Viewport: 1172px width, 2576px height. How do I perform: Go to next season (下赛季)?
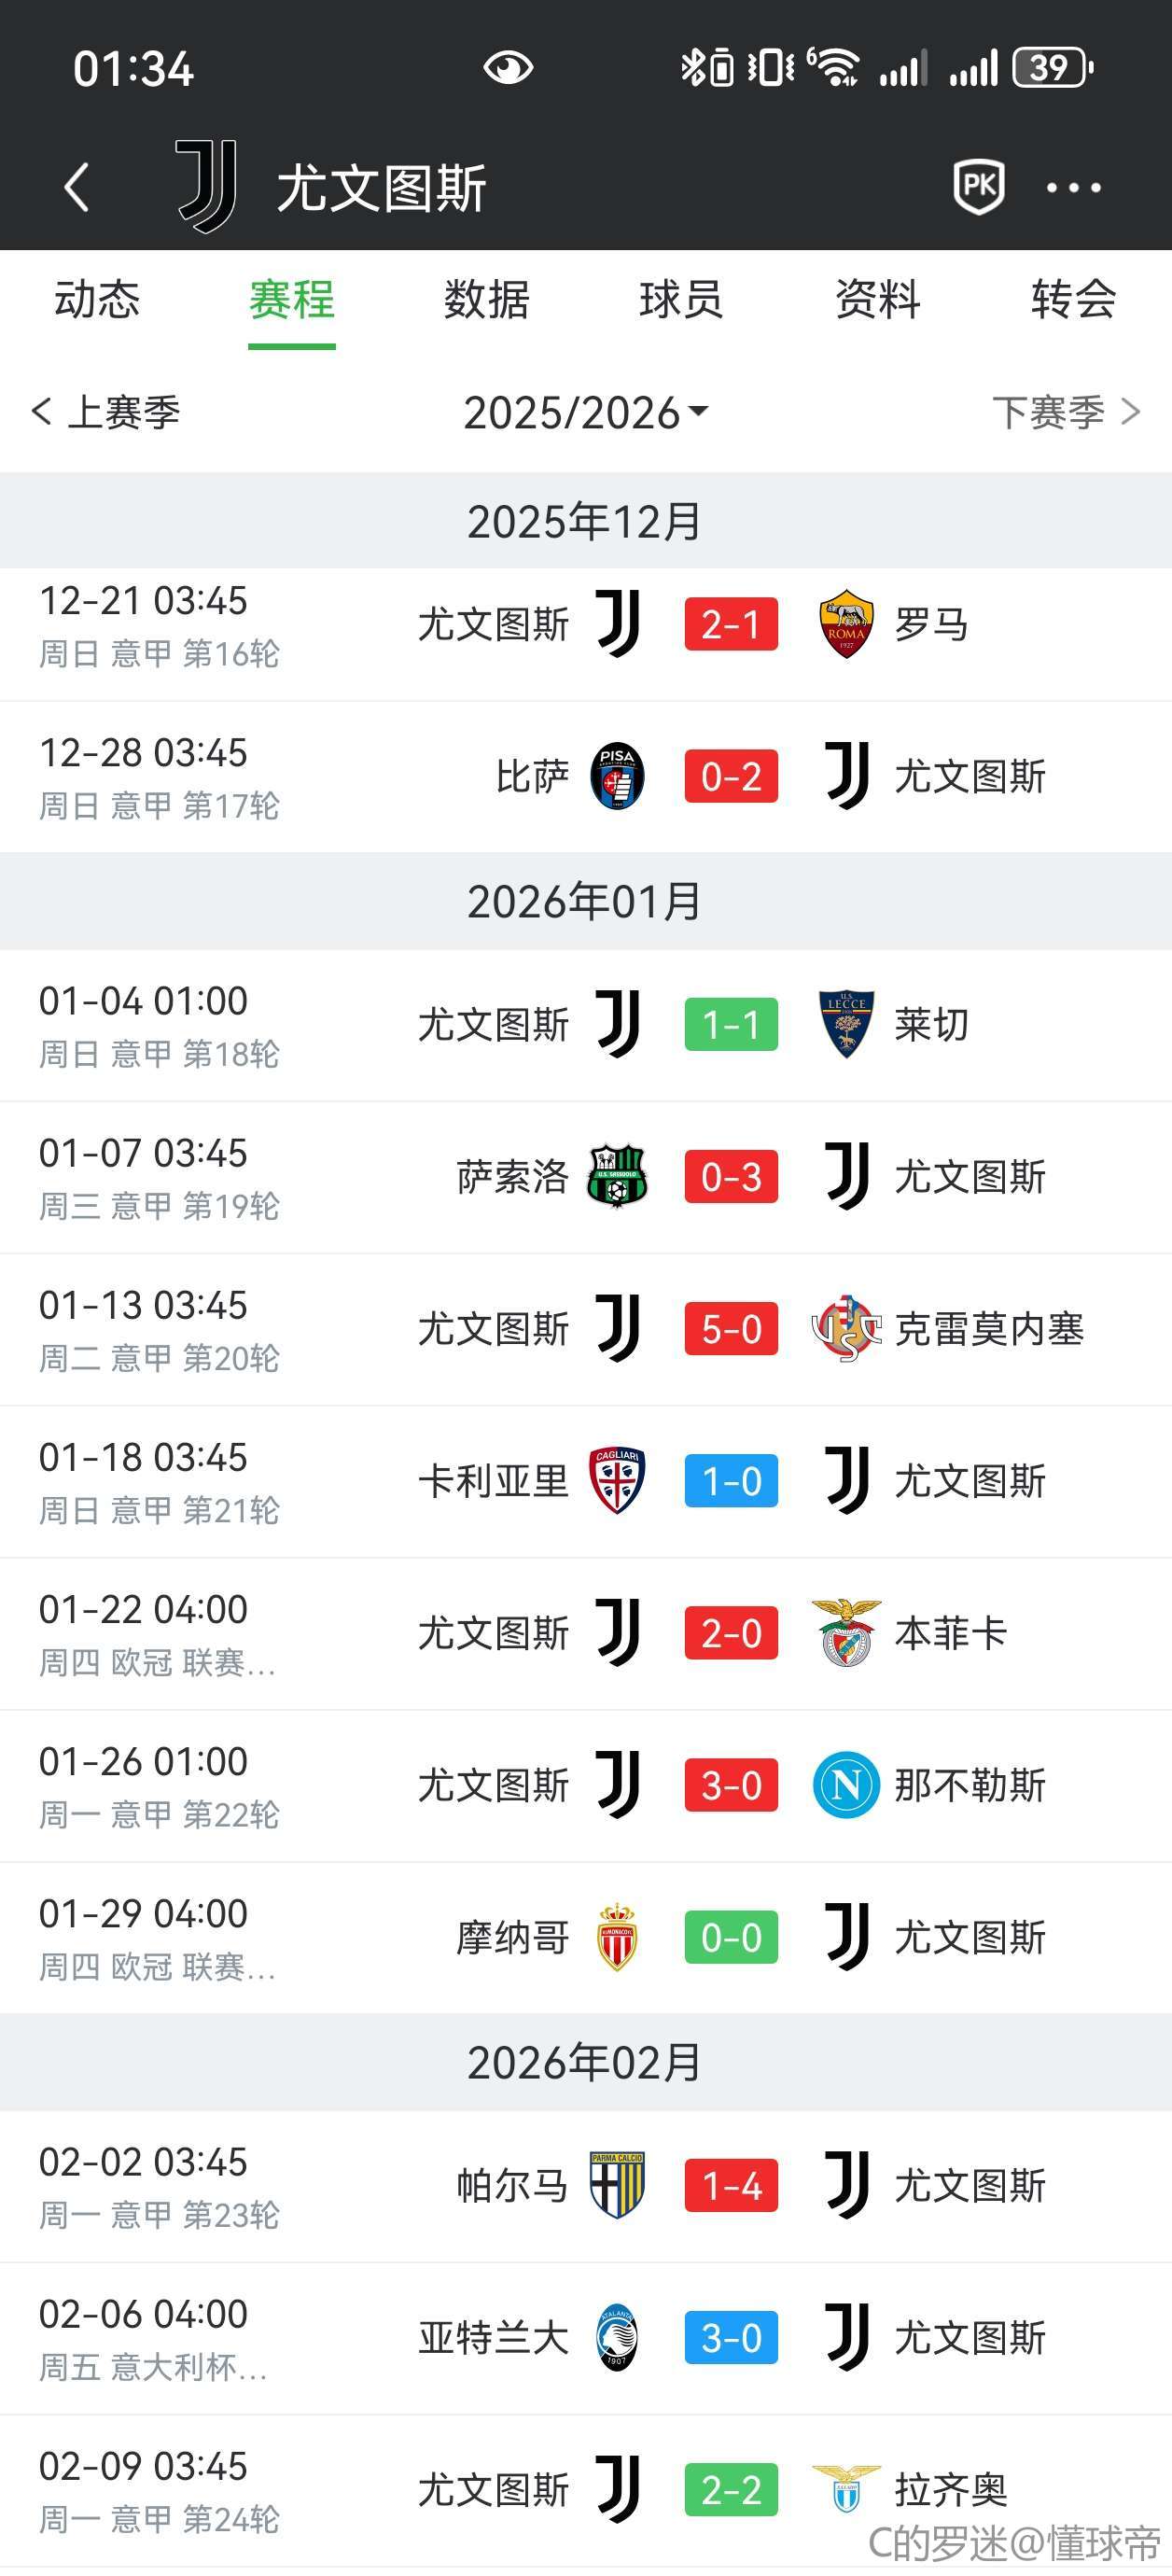[x=1065, y=412]
